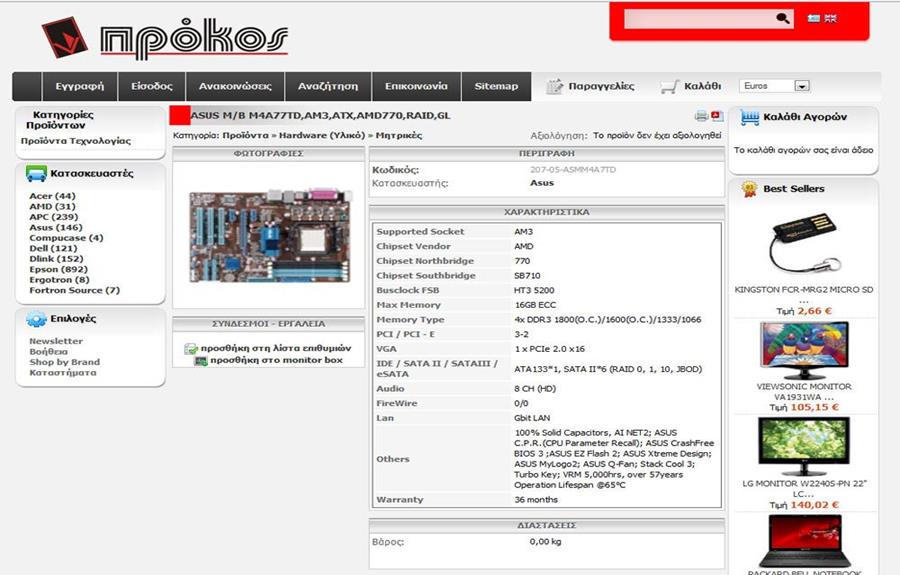Viewport: 900px width, 575px height.
Task: Open the Καταστήματα stores link
Action: click(63, 372)
